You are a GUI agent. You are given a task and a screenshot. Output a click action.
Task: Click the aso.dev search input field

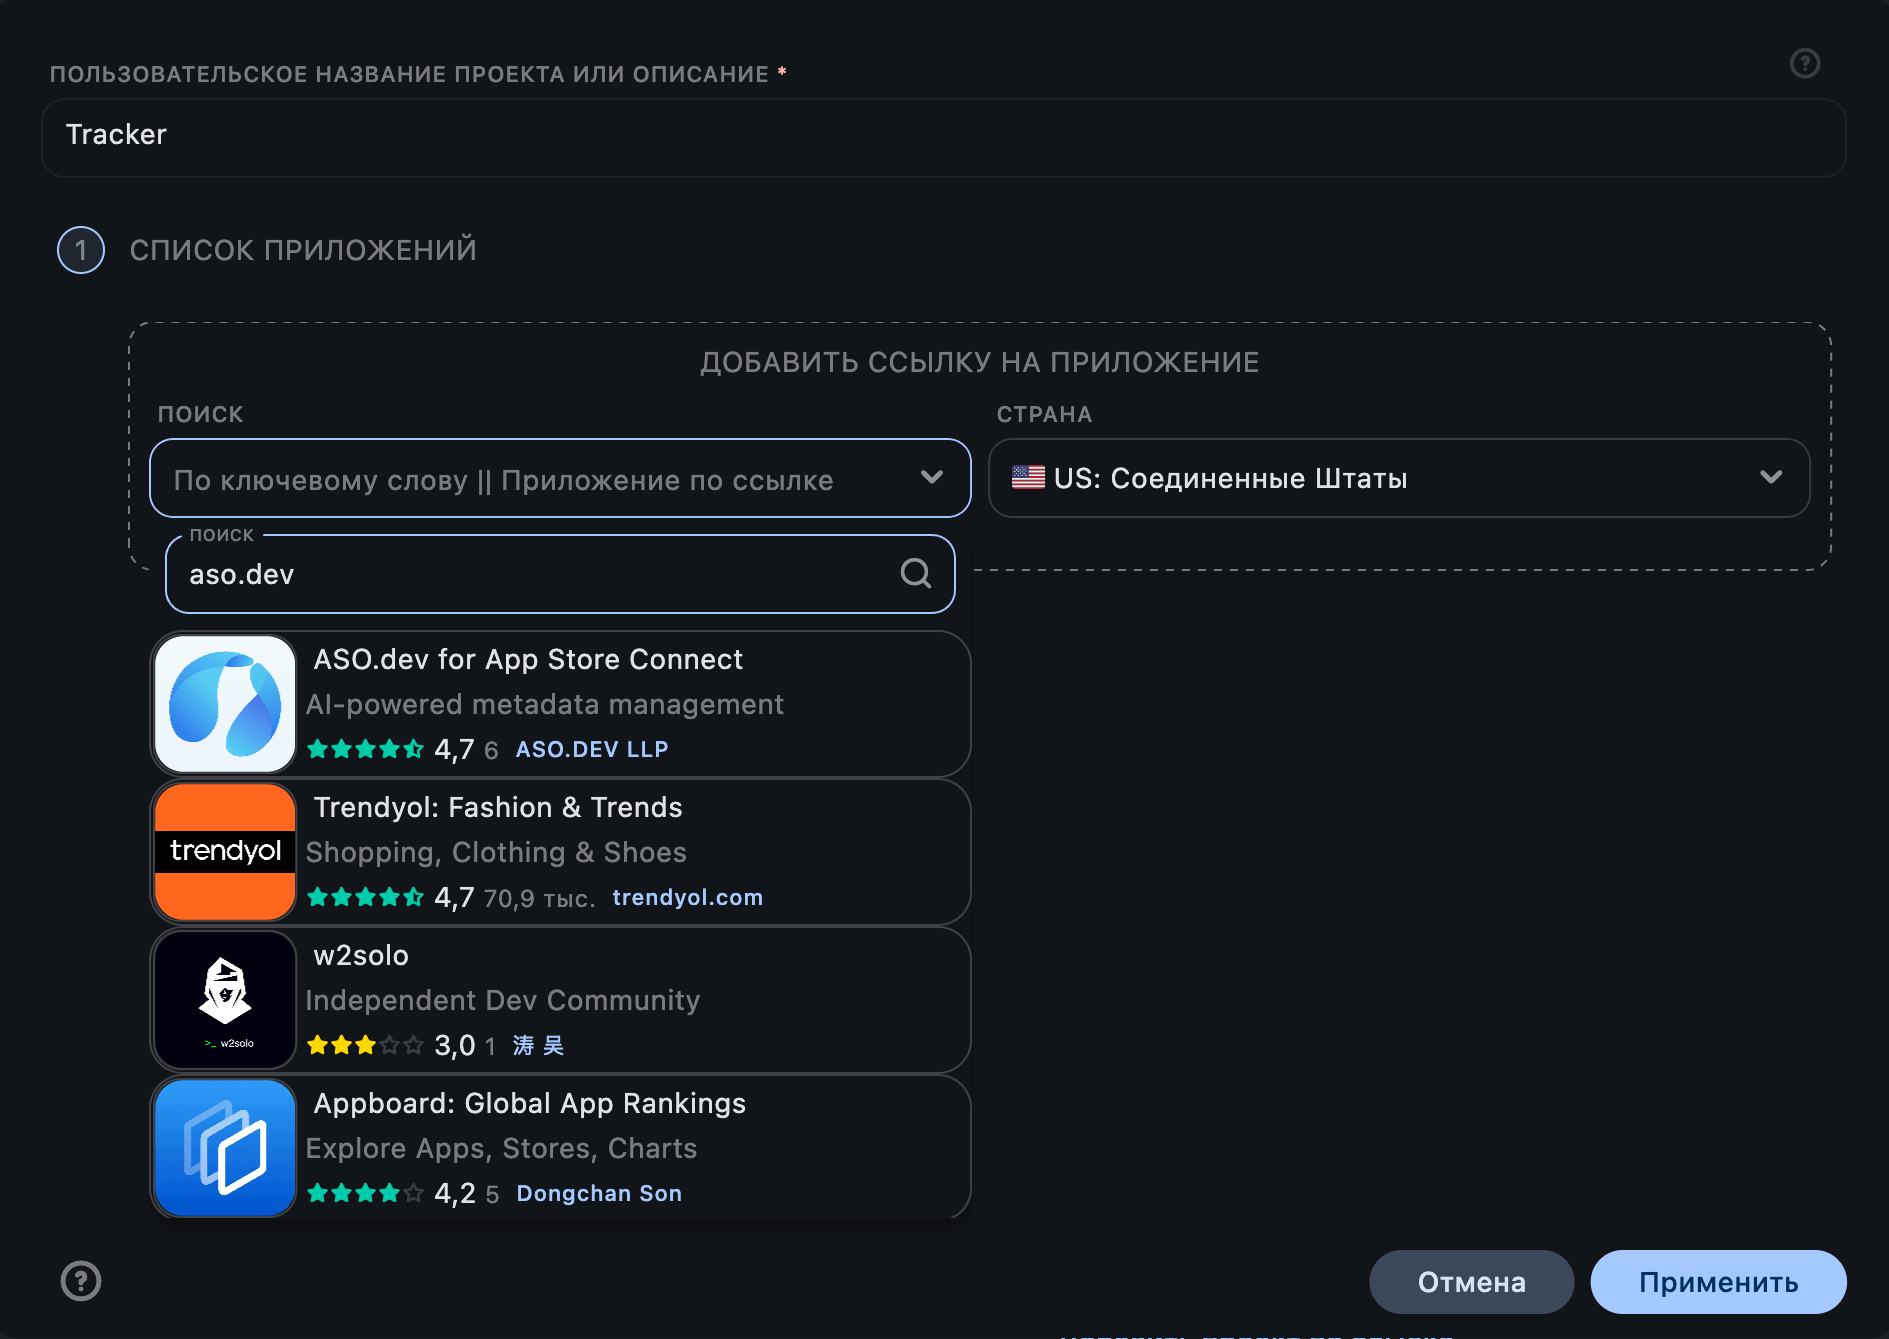(x=560, y=574)
